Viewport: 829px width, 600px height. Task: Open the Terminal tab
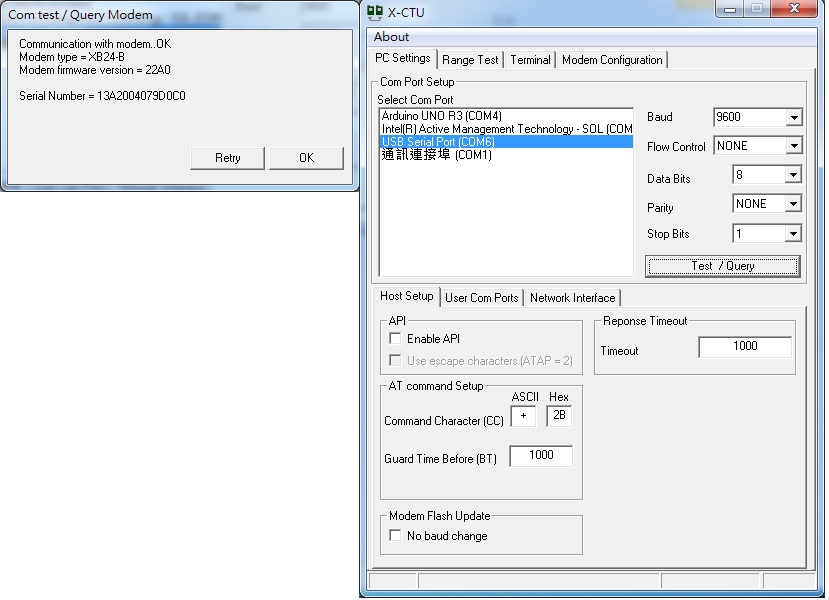(530, 60)
